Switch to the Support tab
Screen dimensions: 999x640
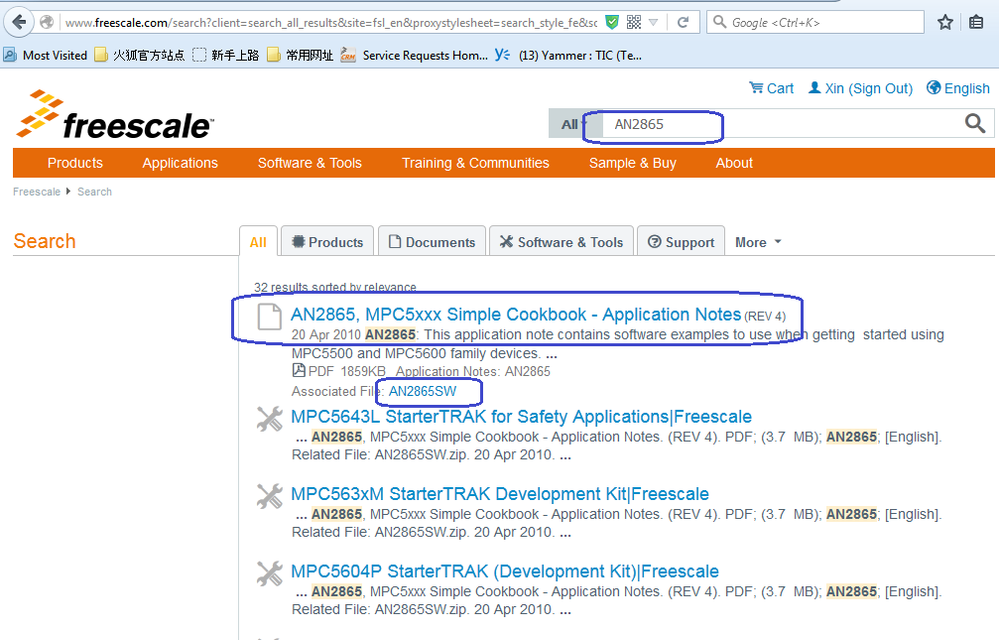(x=681, y=242)
